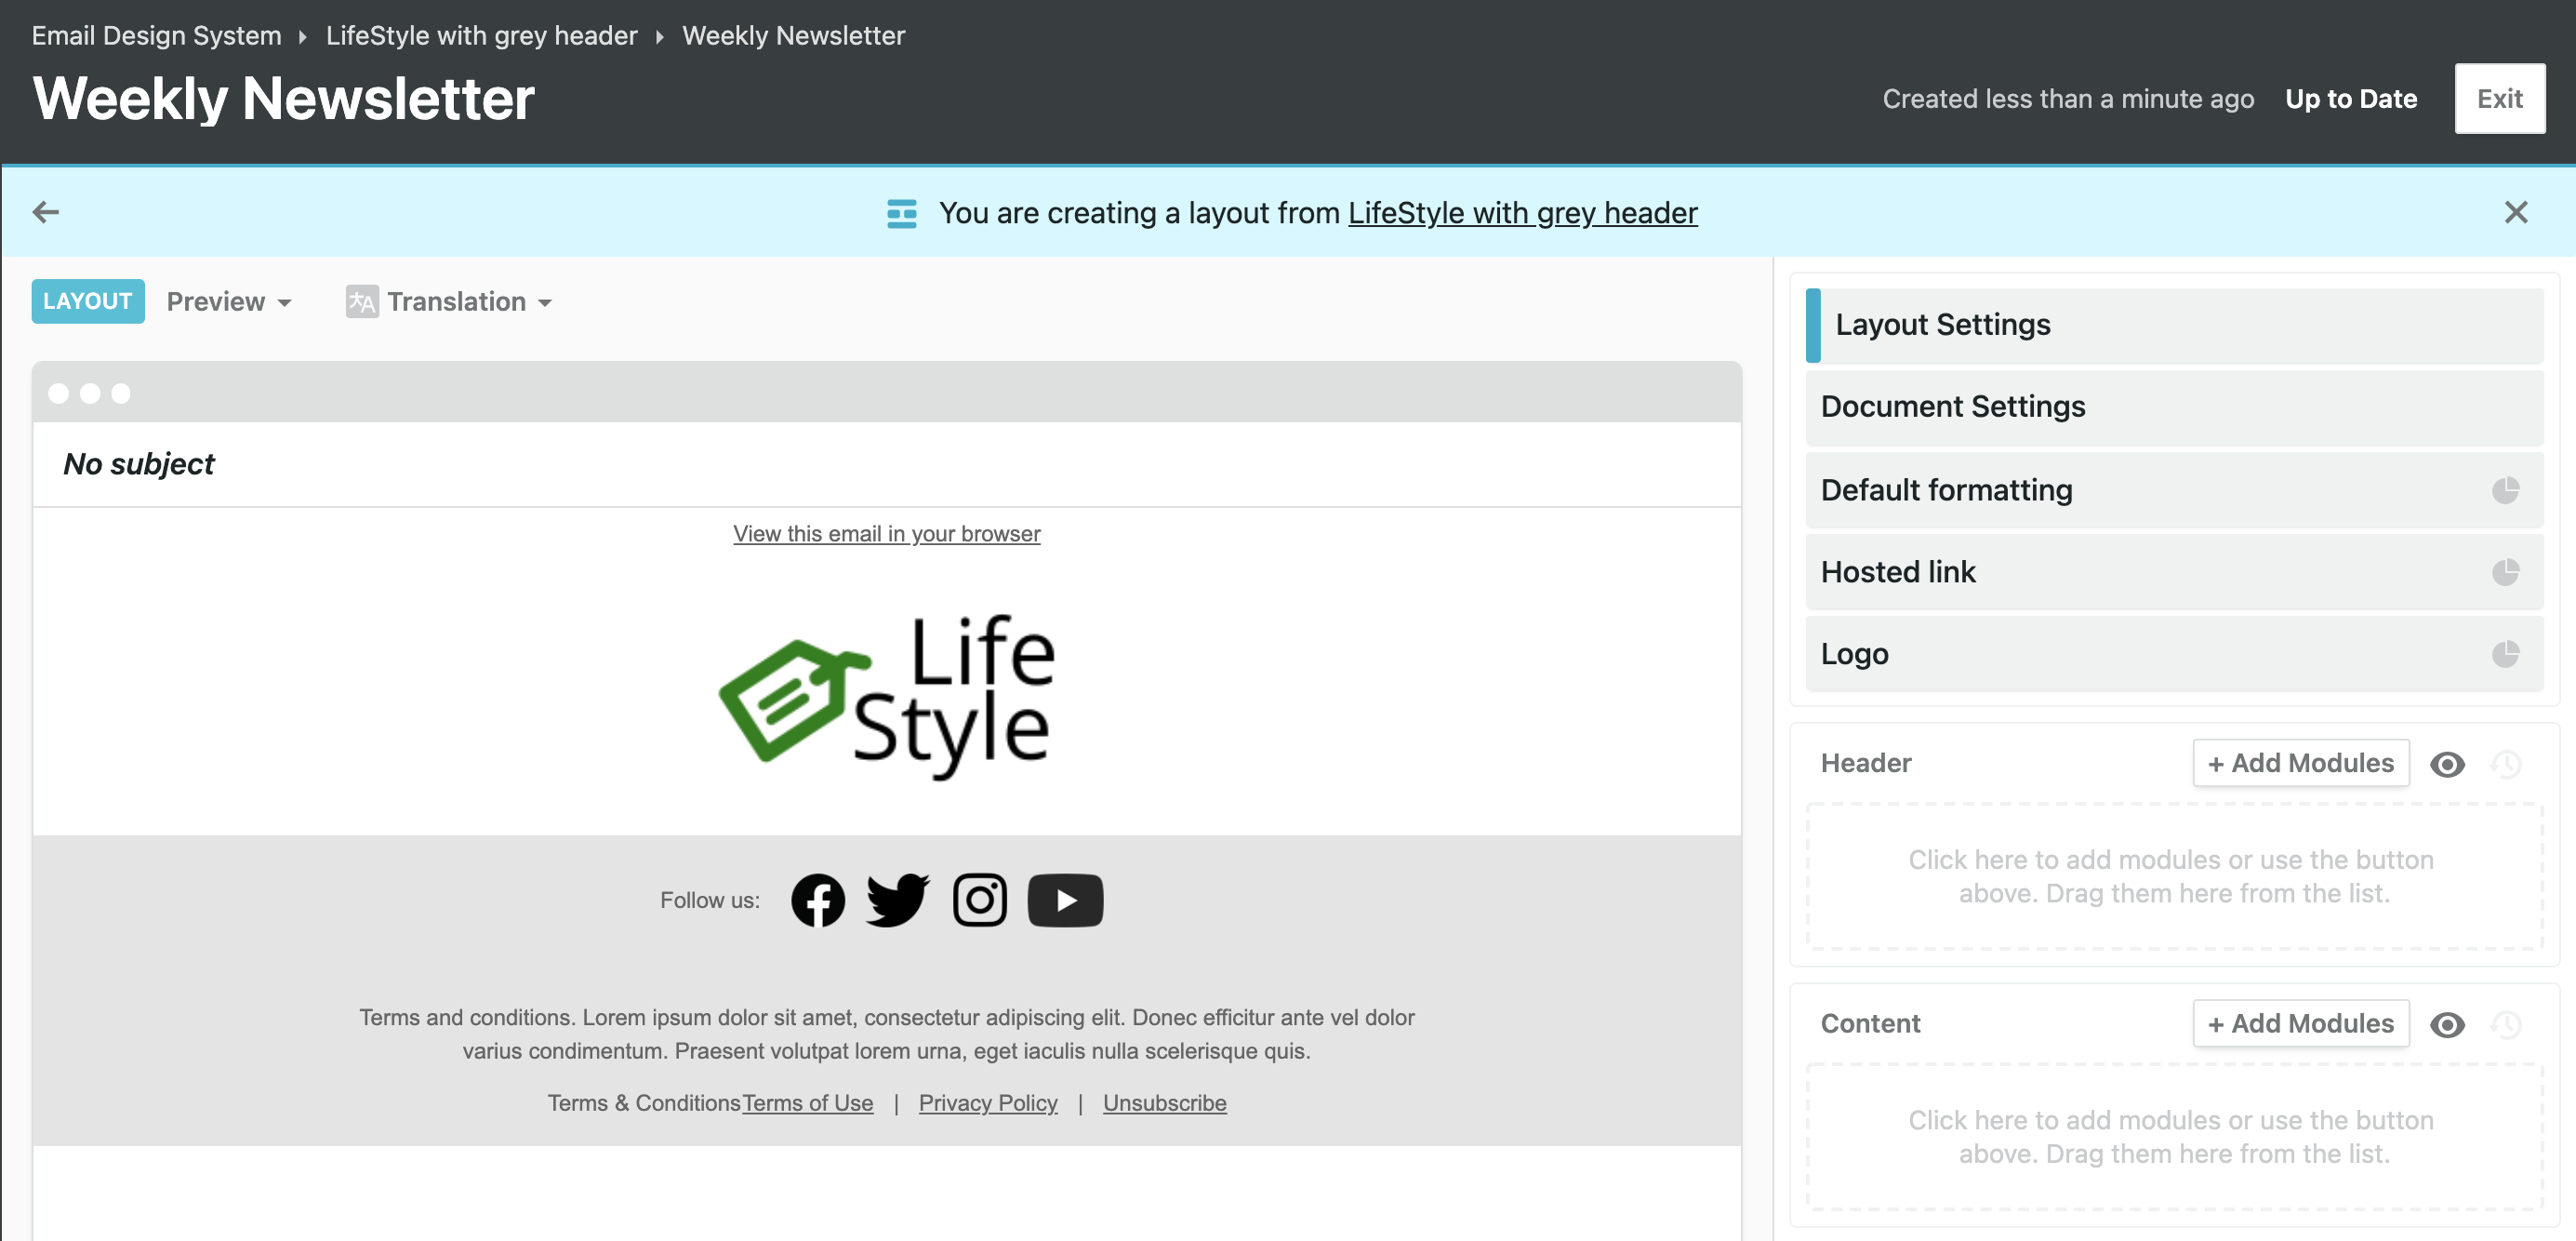Screen dimensions: 2576x1241
Task: Click the Weekly Newsletter page title
Action: pos(284,99)
